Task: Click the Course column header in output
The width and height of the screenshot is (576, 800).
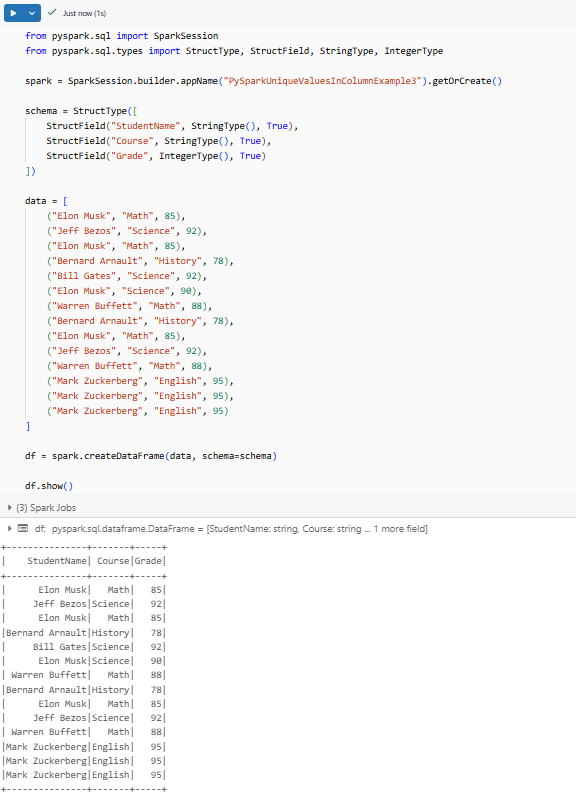Action: (x=113, y=561)
